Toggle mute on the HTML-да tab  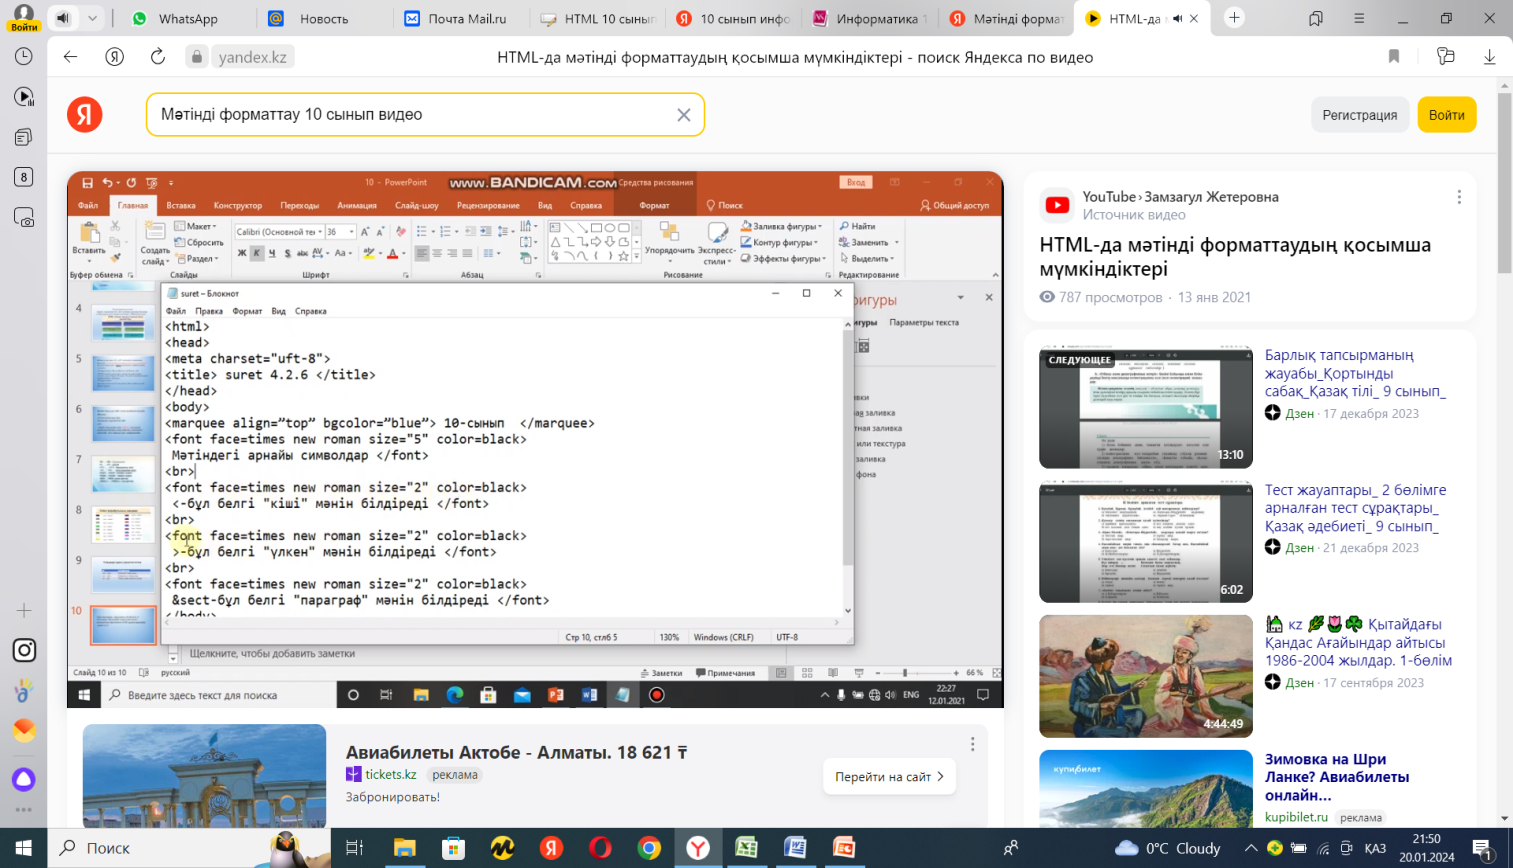tap(1177, 18)
